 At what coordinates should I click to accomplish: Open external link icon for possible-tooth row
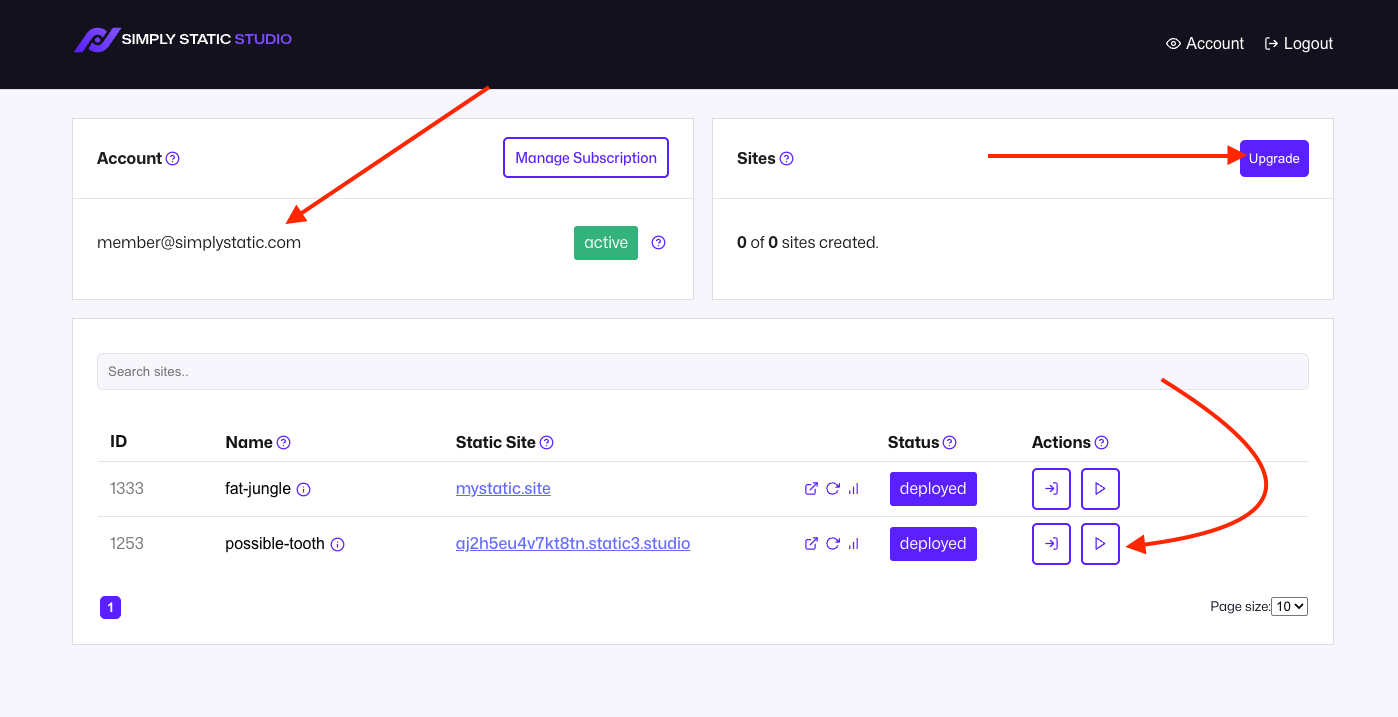click(811, 544)
